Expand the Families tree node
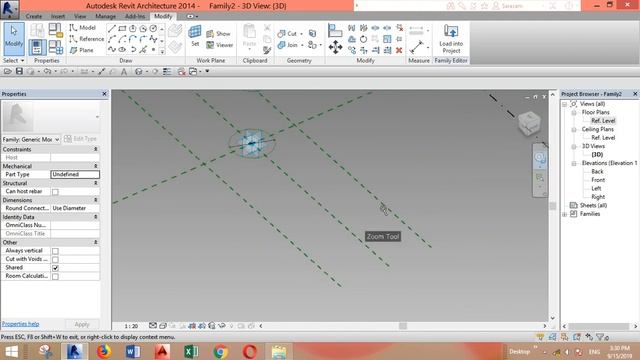This screenshot has width=640, height=360. coord(564,214)
